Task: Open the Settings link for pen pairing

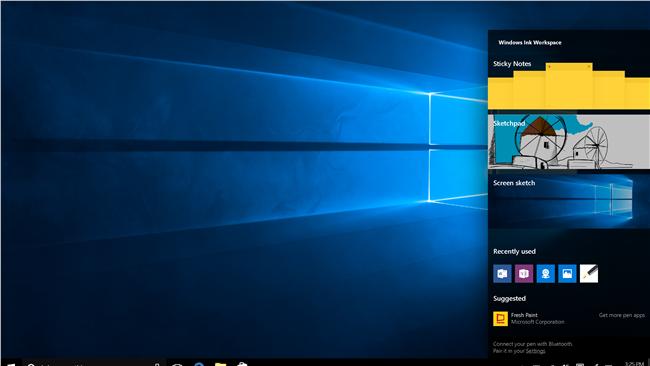Action: tap(536, 351)
